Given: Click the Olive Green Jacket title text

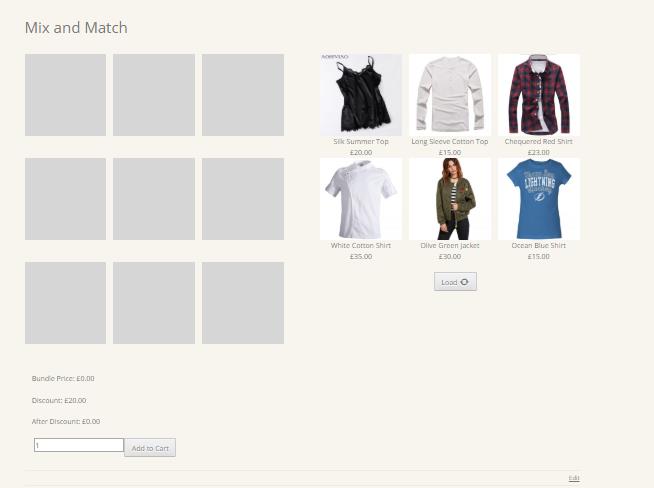Looking at the screenshot, I should 450,245.
